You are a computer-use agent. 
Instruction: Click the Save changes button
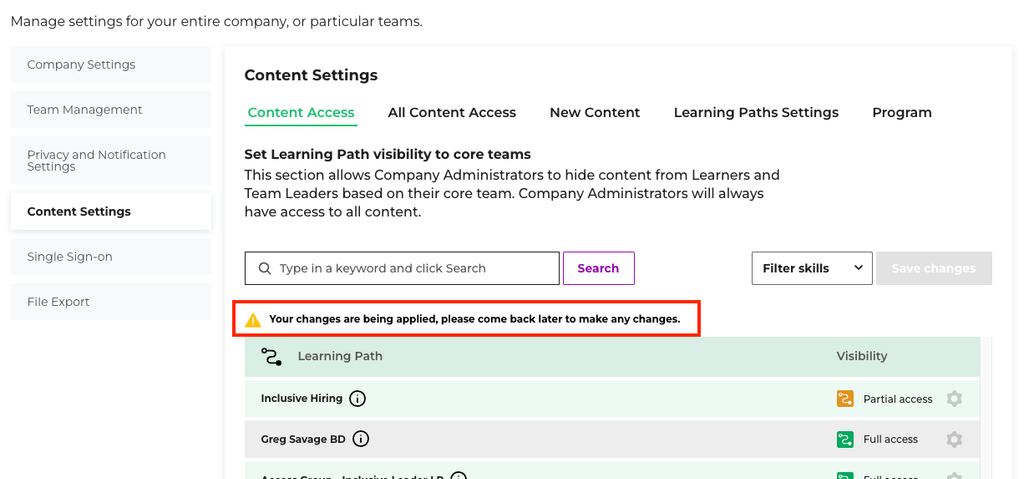934,269
